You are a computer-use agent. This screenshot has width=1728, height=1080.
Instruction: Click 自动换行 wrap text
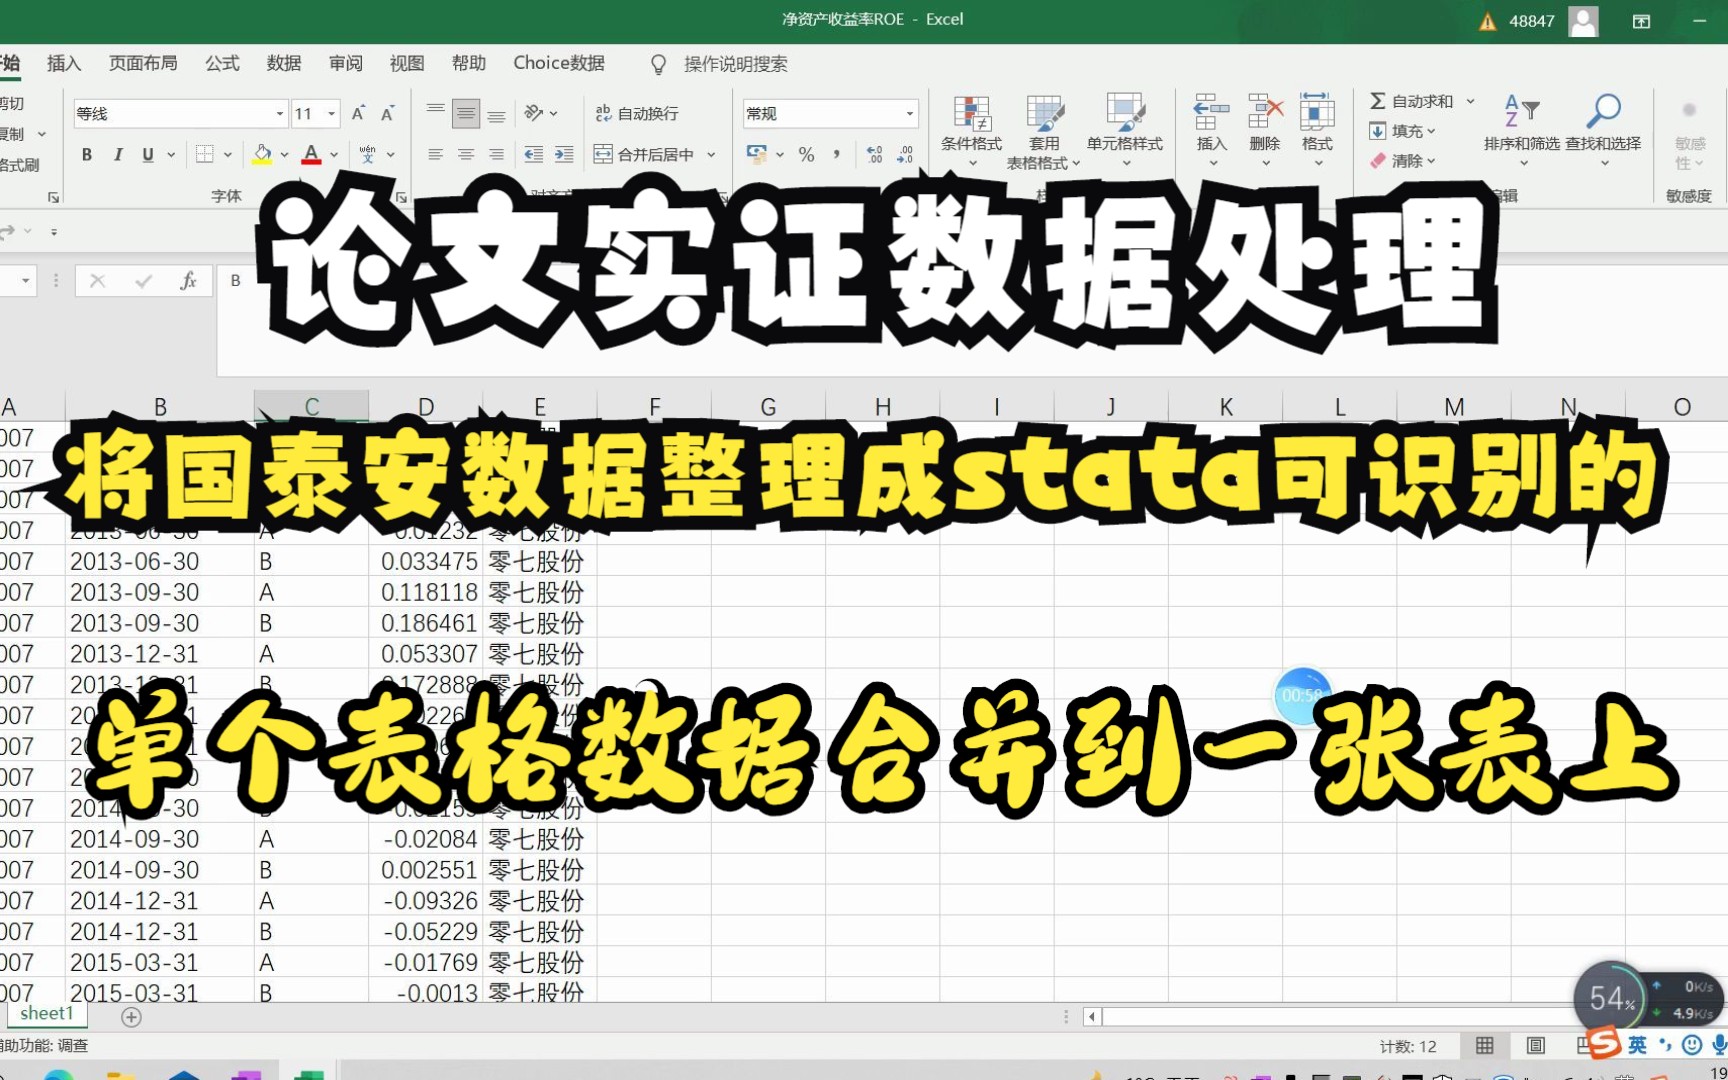coord(637,113)
